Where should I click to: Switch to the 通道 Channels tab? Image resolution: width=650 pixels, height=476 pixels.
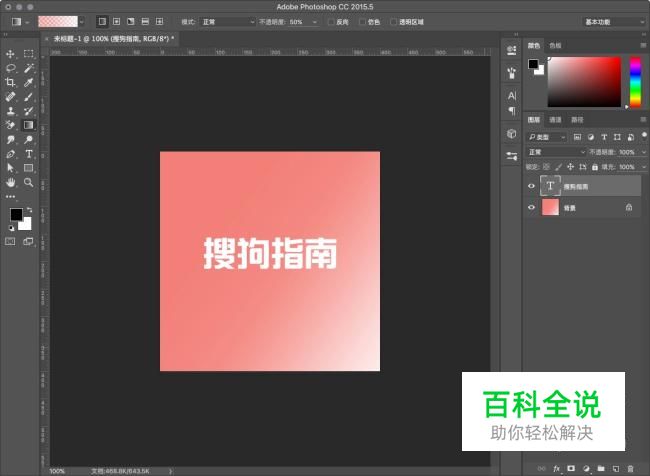pyautogui.click(x=555, y=120)
